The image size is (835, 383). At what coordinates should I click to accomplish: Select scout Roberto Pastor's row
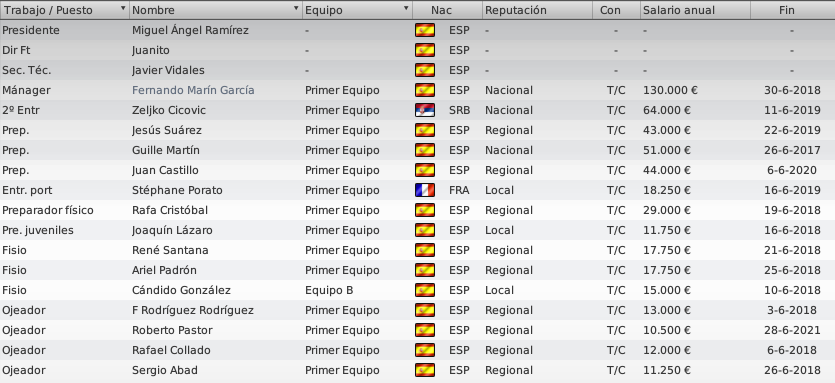pos(418,330)
